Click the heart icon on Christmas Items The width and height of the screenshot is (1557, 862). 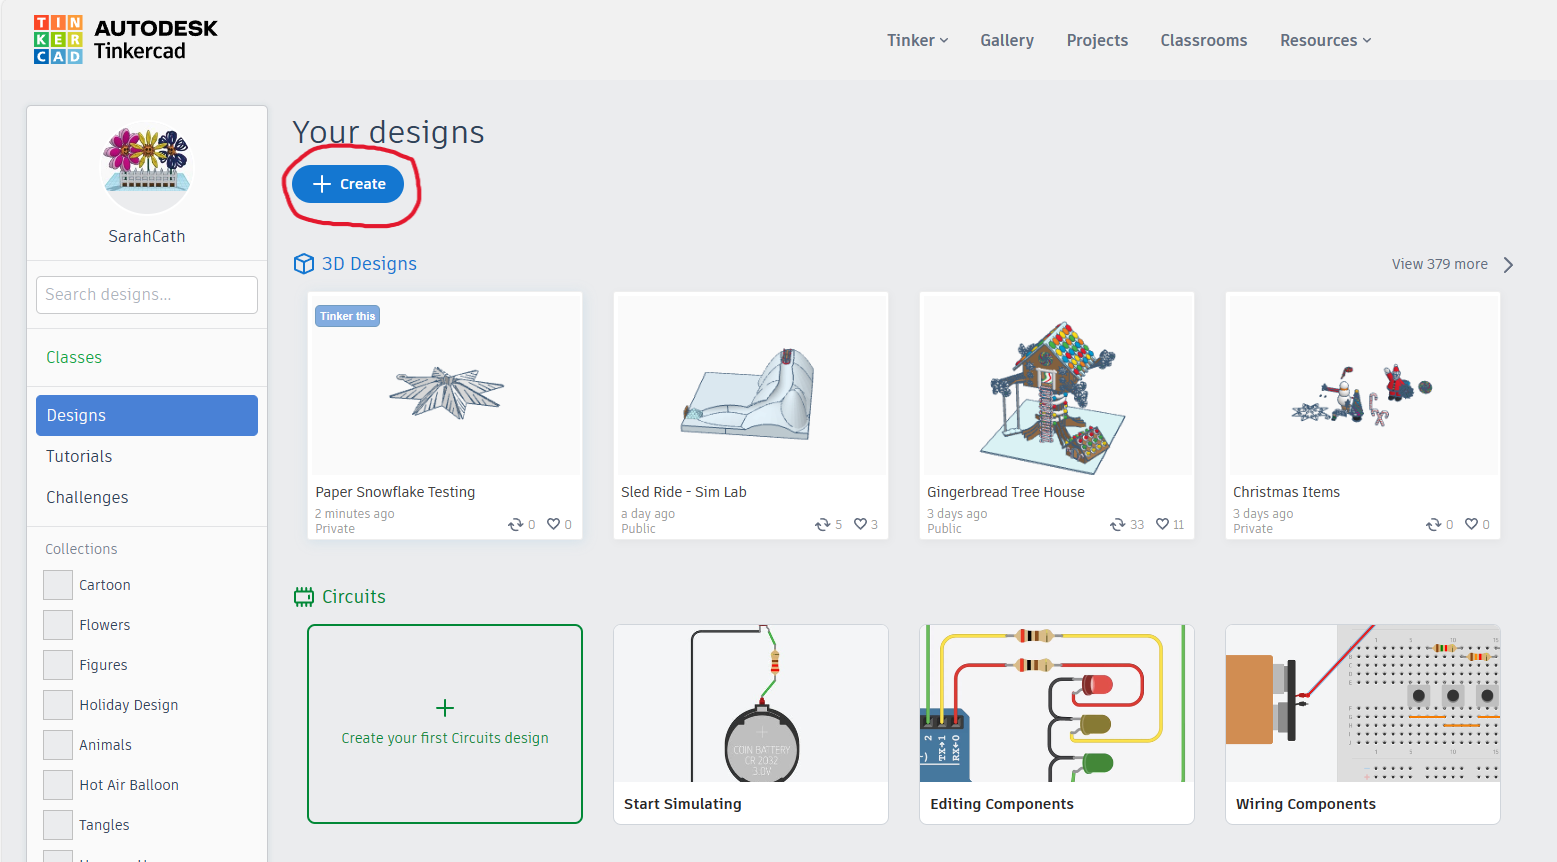click(x=1473, y=523)
